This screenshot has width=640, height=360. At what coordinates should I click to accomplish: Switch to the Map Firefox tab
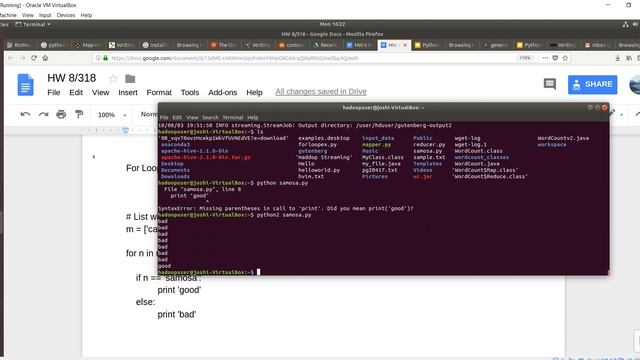88,45
